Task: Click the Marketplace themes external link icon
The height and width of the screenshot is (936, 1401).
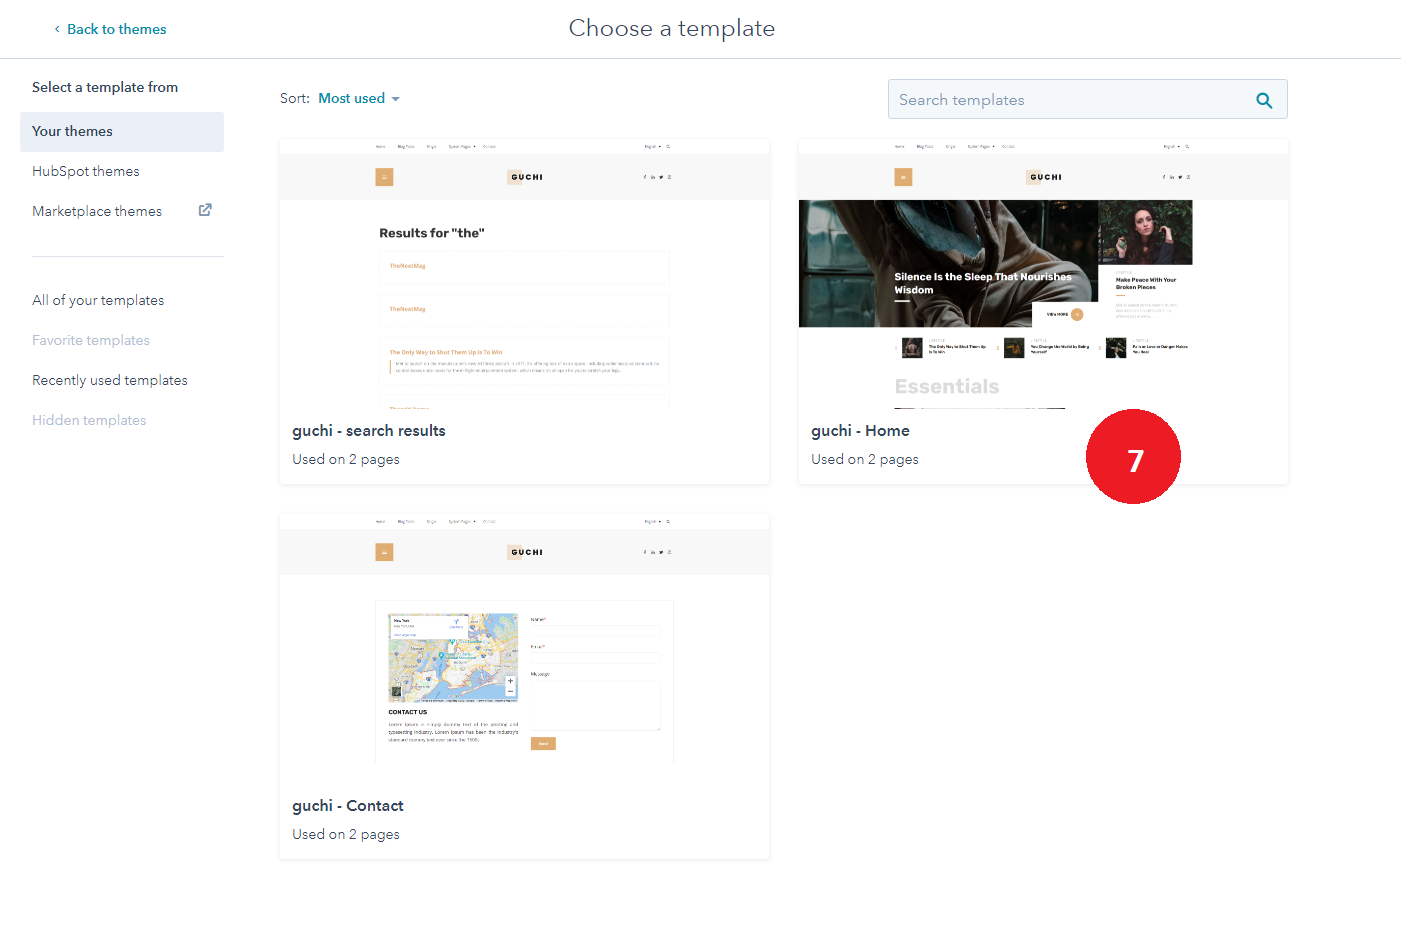Action: pyautogui.click(x=205, y=210)
